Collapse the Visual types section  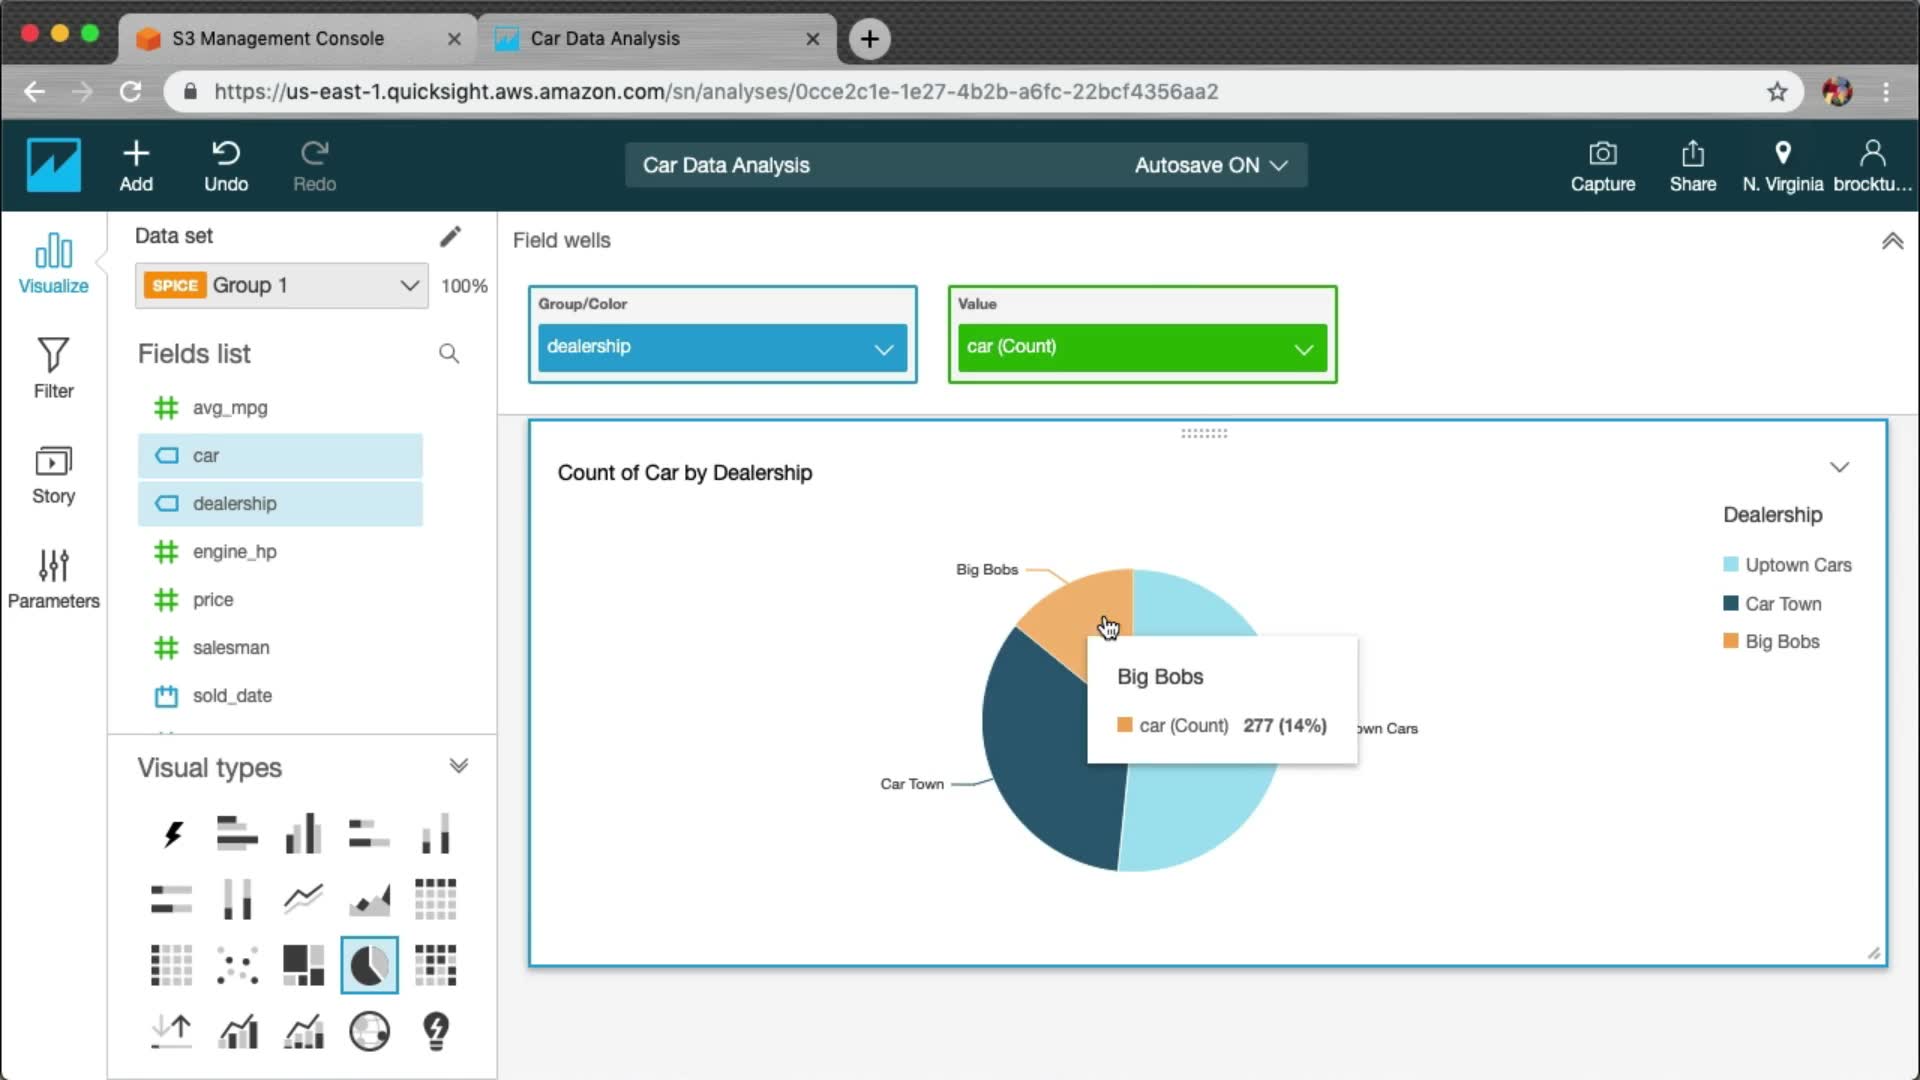pyautogui.click(x=458, y=766)
